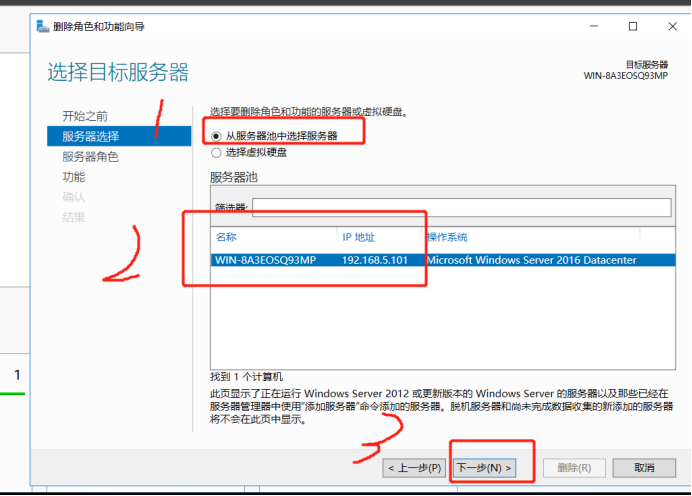The height and width of the screenshot is (496, 692).
Task: Minimize the wizard window
Action: [x=594, y=26]
